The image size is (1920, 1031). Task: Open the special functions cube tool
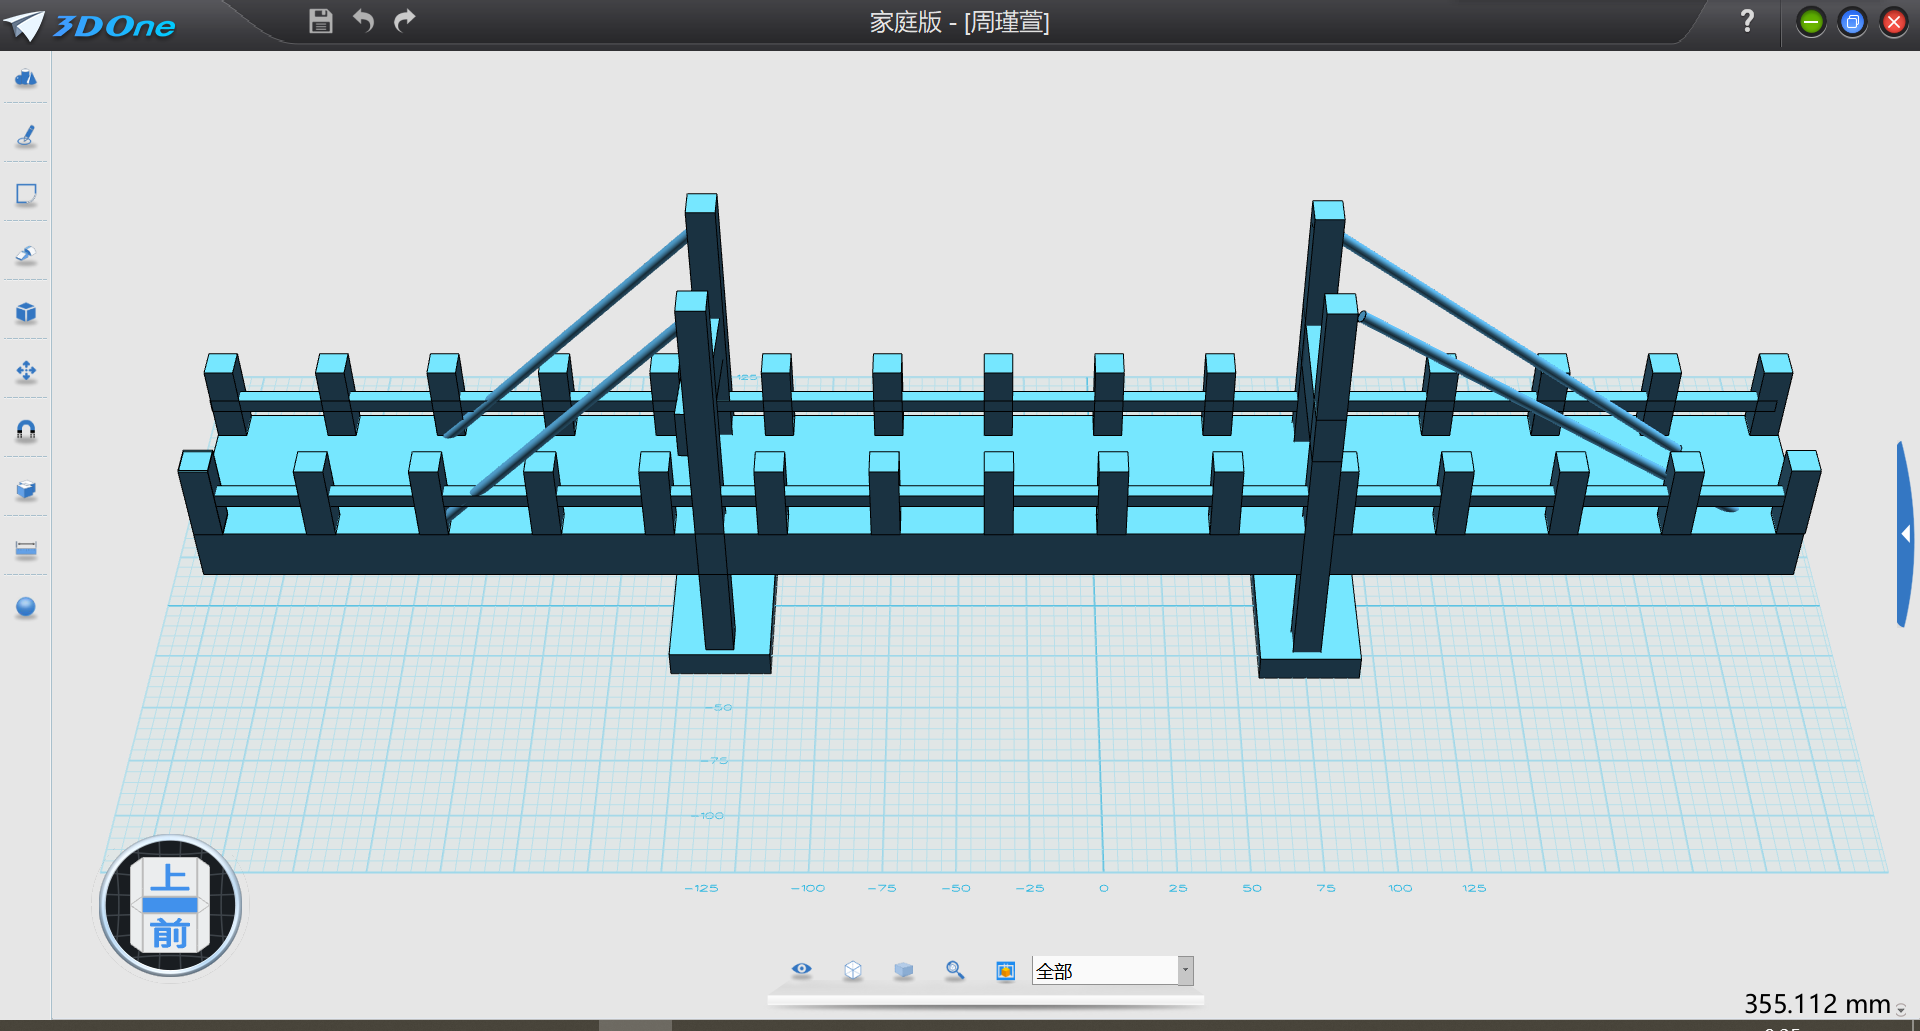tap(26, 313)
